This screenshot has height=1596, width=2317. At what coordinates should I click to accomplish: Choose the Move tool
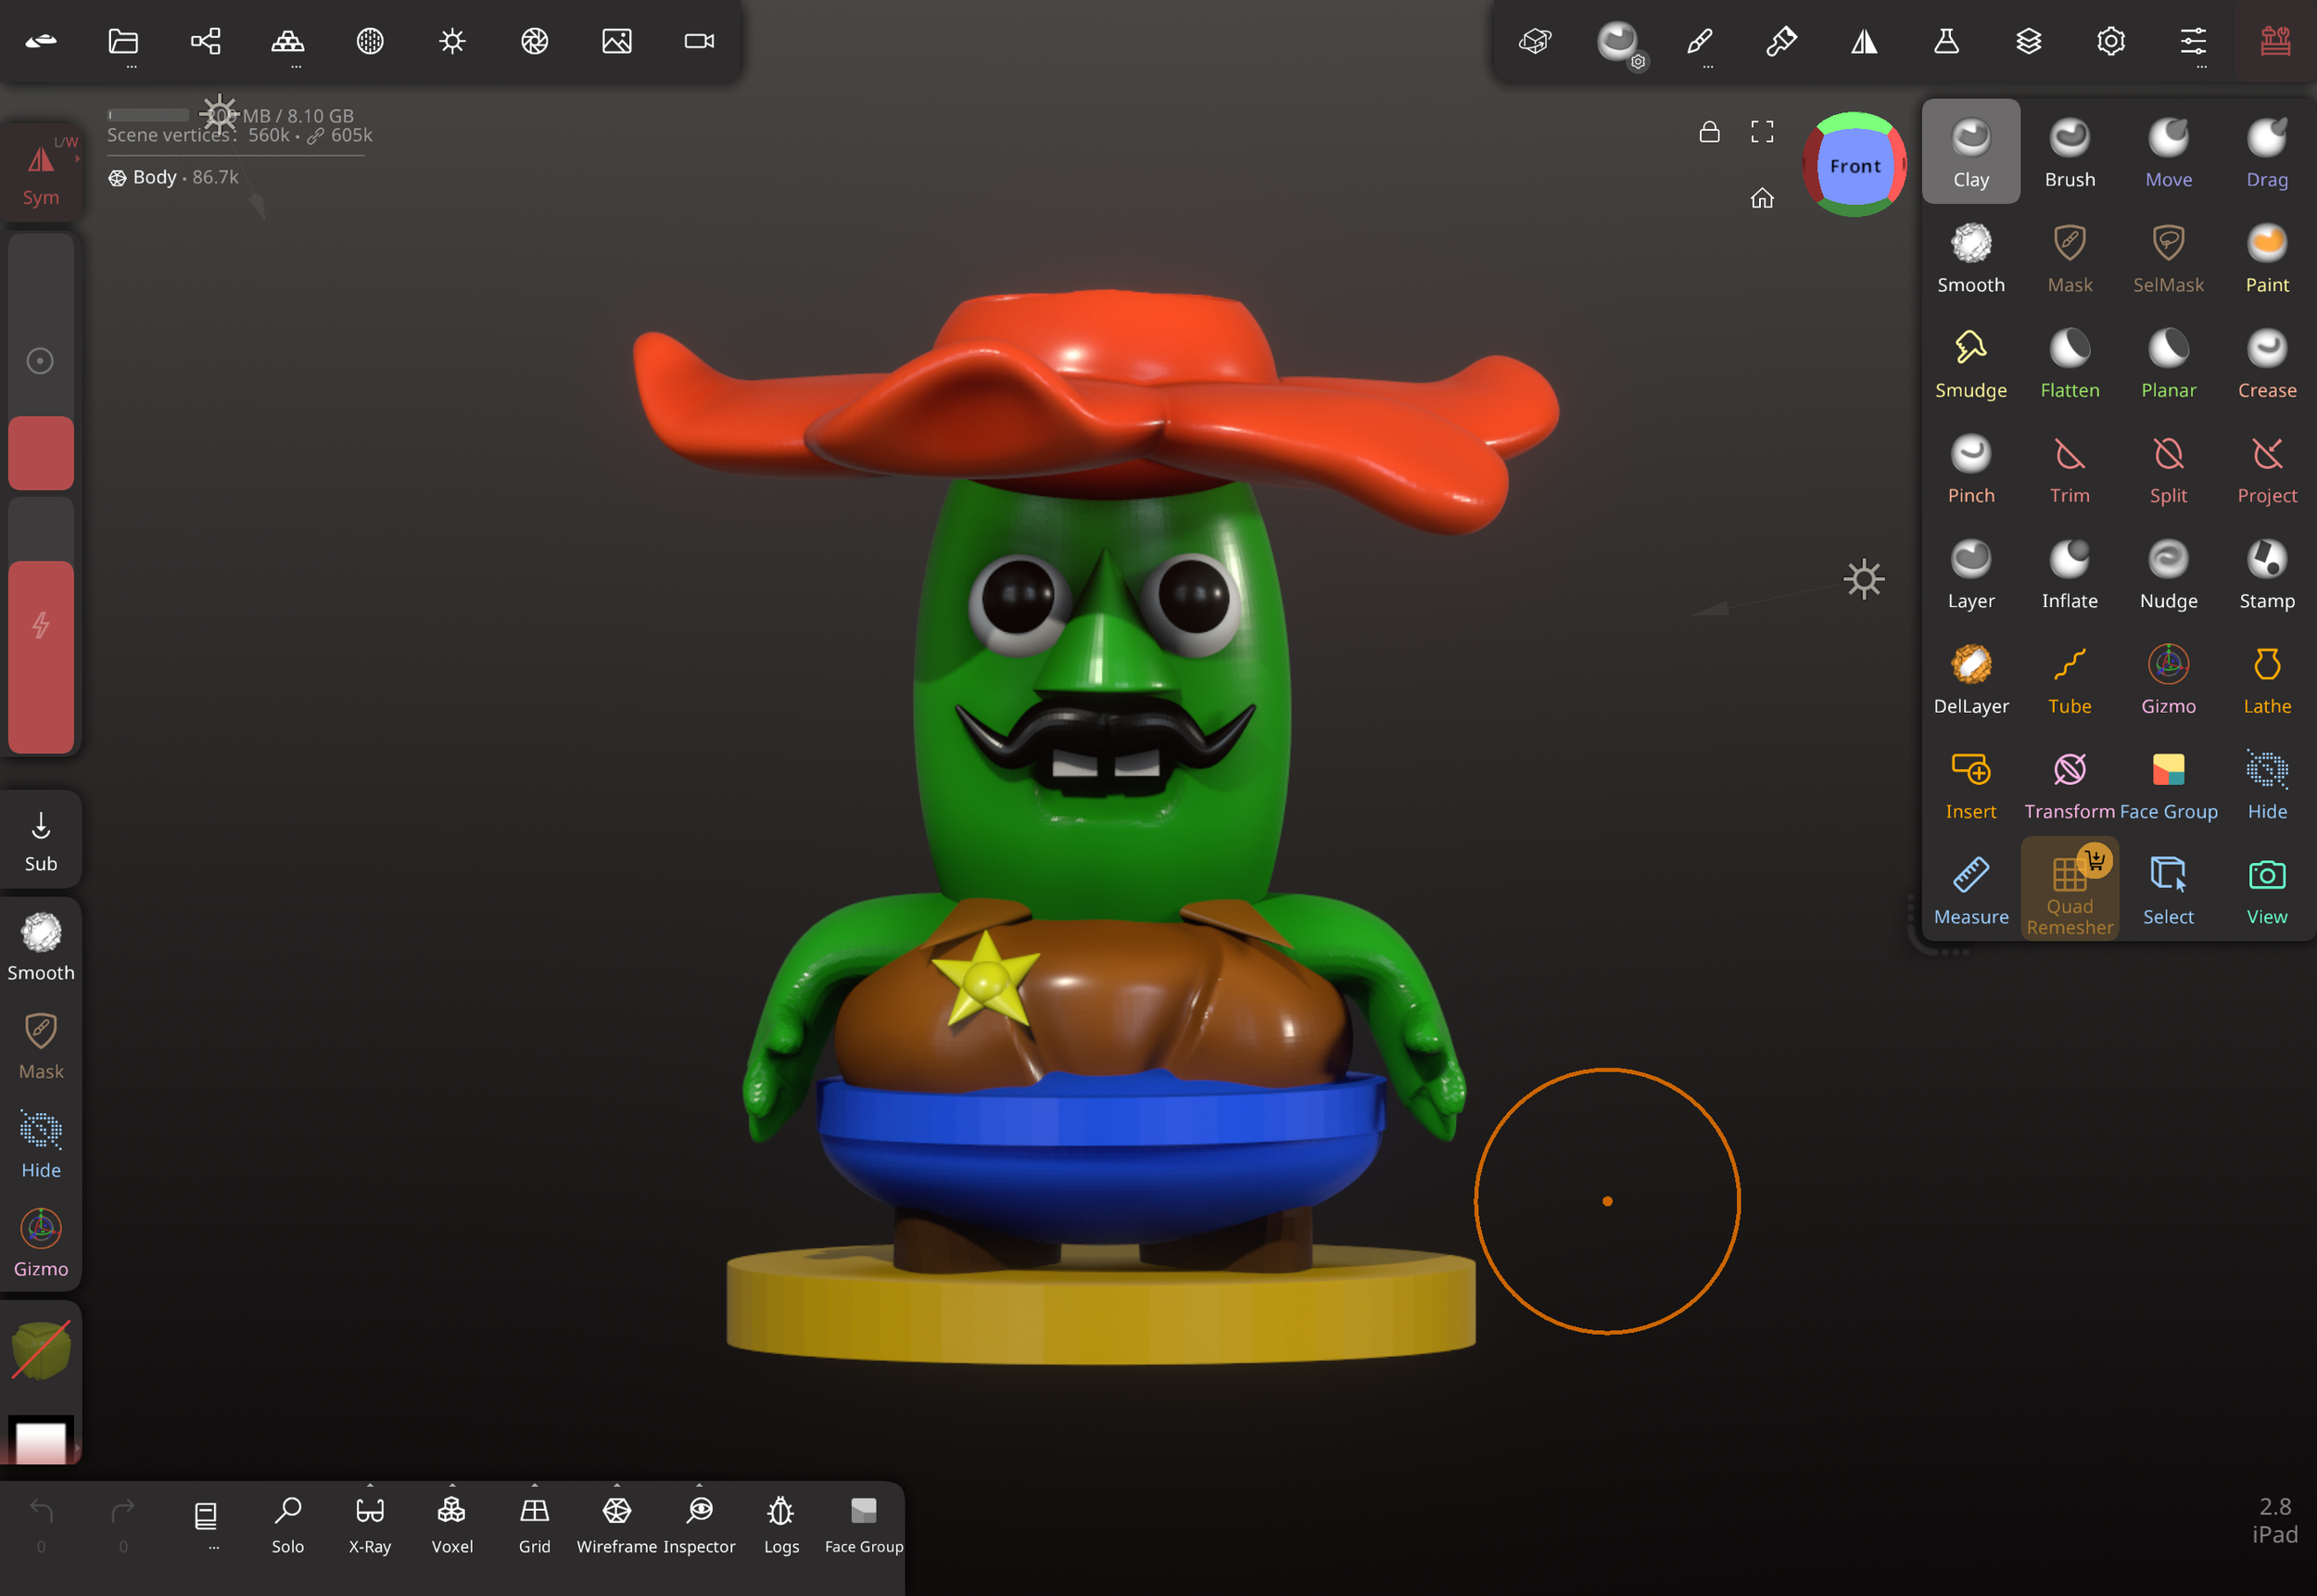(2168, 152)
